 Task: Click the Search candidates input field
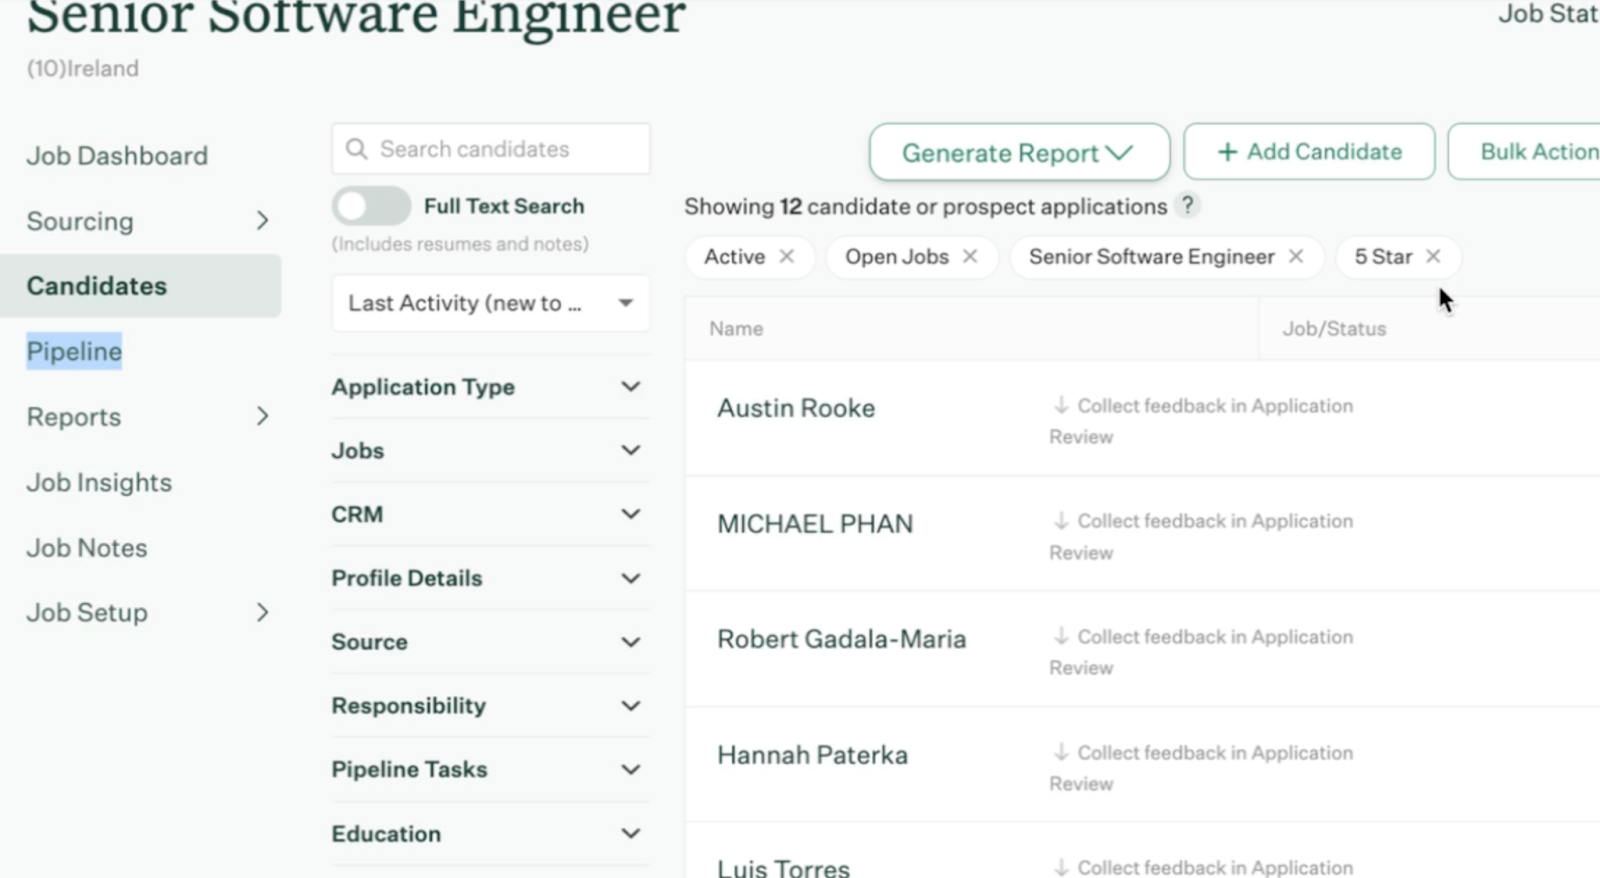[x=505, y=150]
